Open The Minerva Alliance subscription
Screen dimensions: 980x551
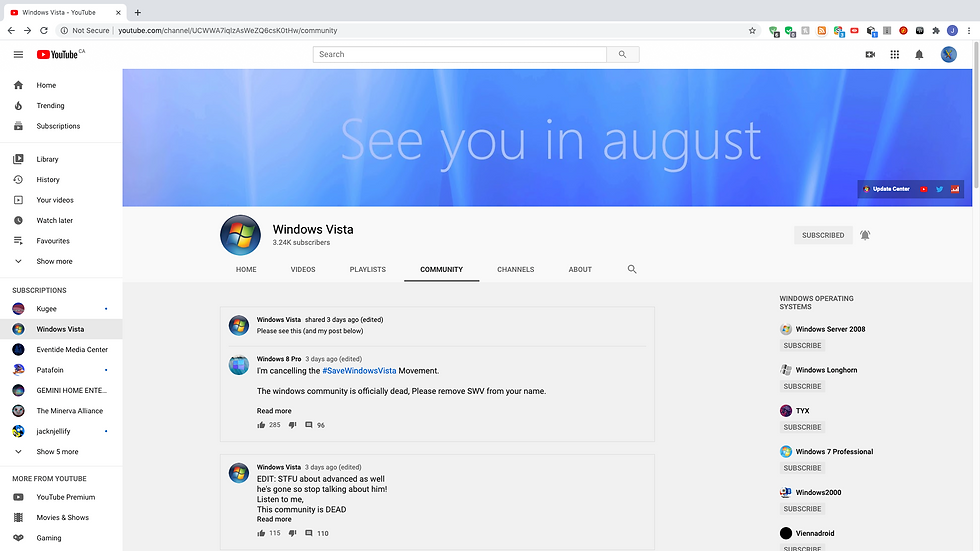[61, 410]
